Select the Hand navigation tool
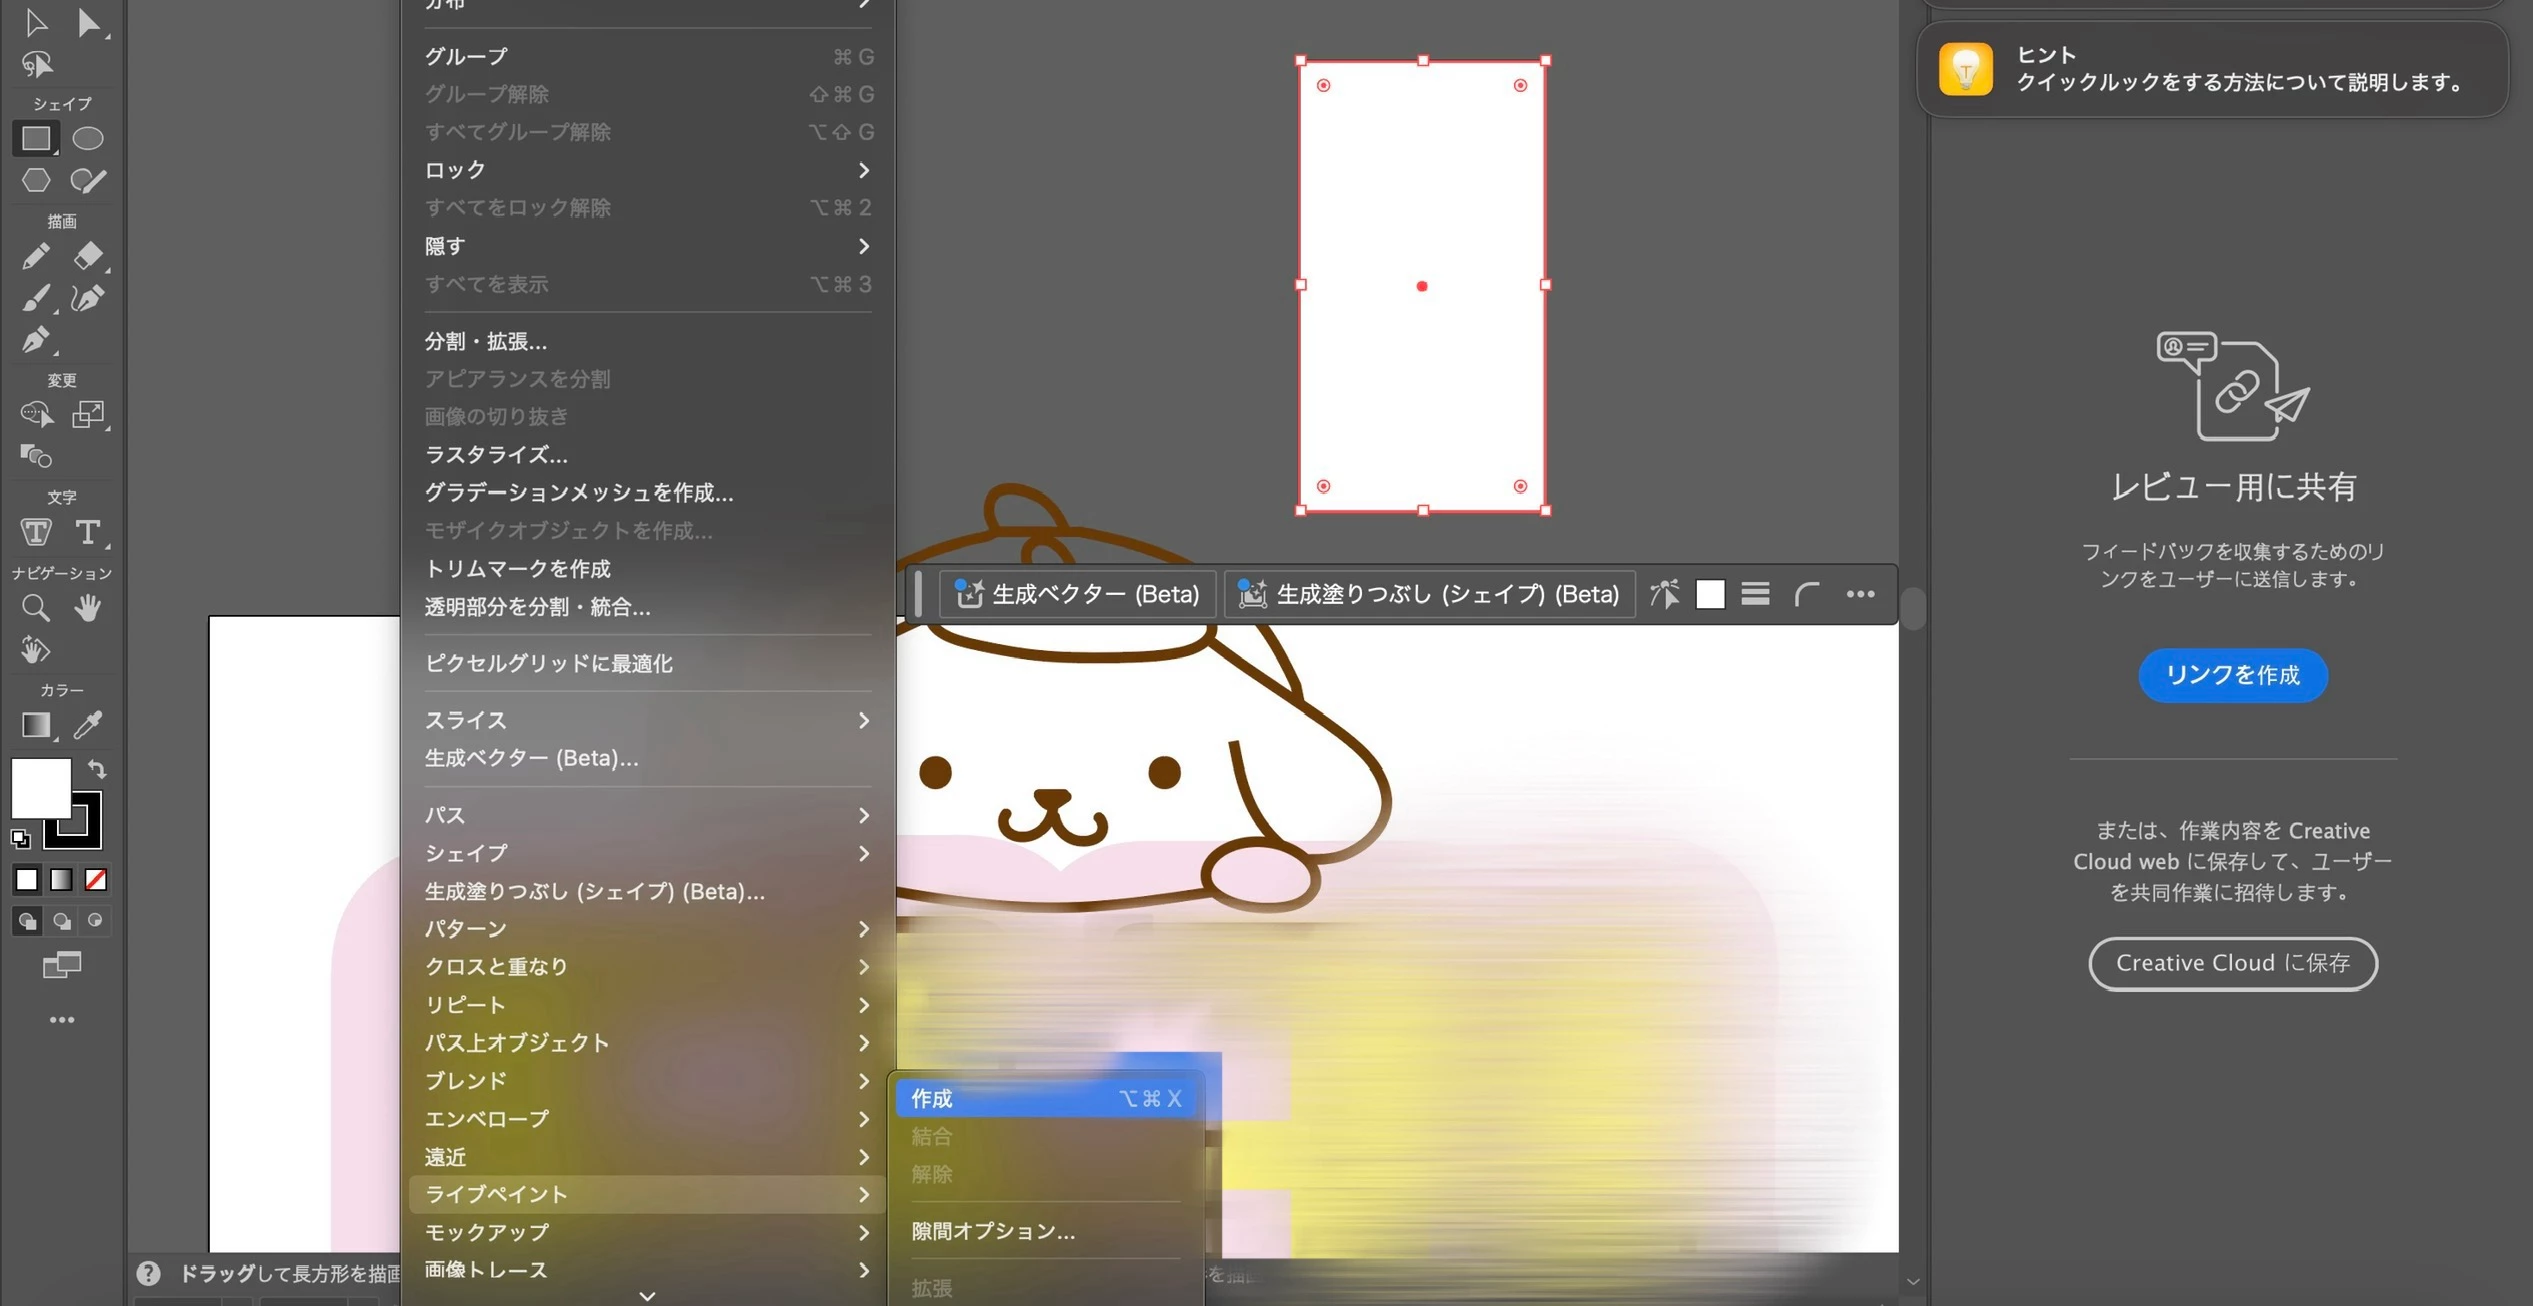2533x1306 pixels. tap(88, 608)
